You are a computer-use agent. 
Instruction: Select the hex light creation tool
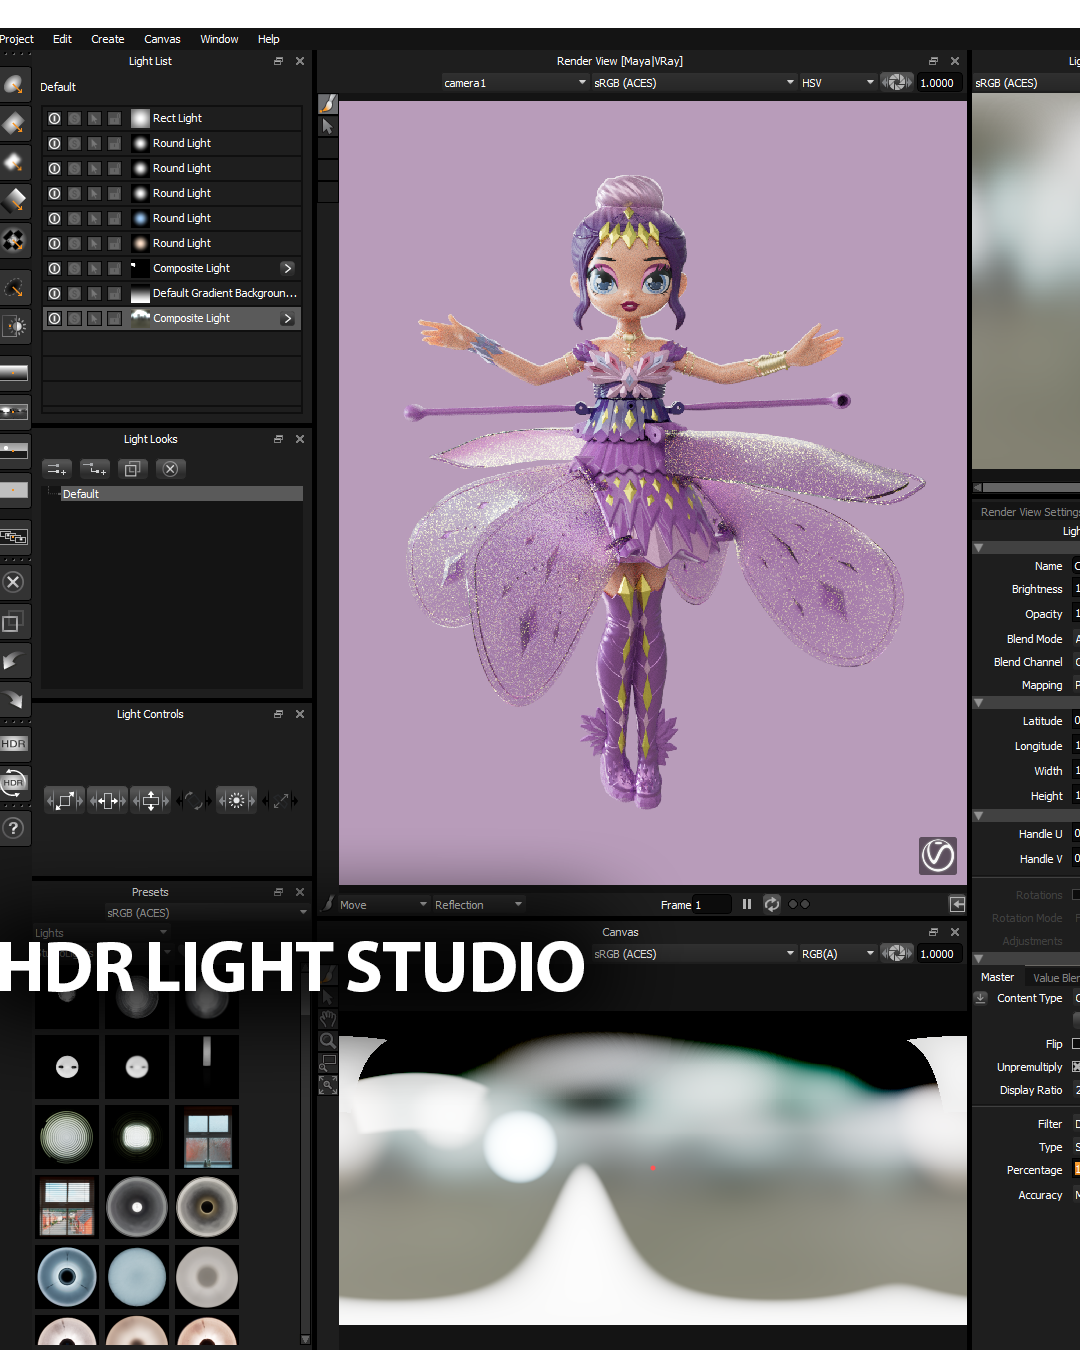[x=14, y=162]
